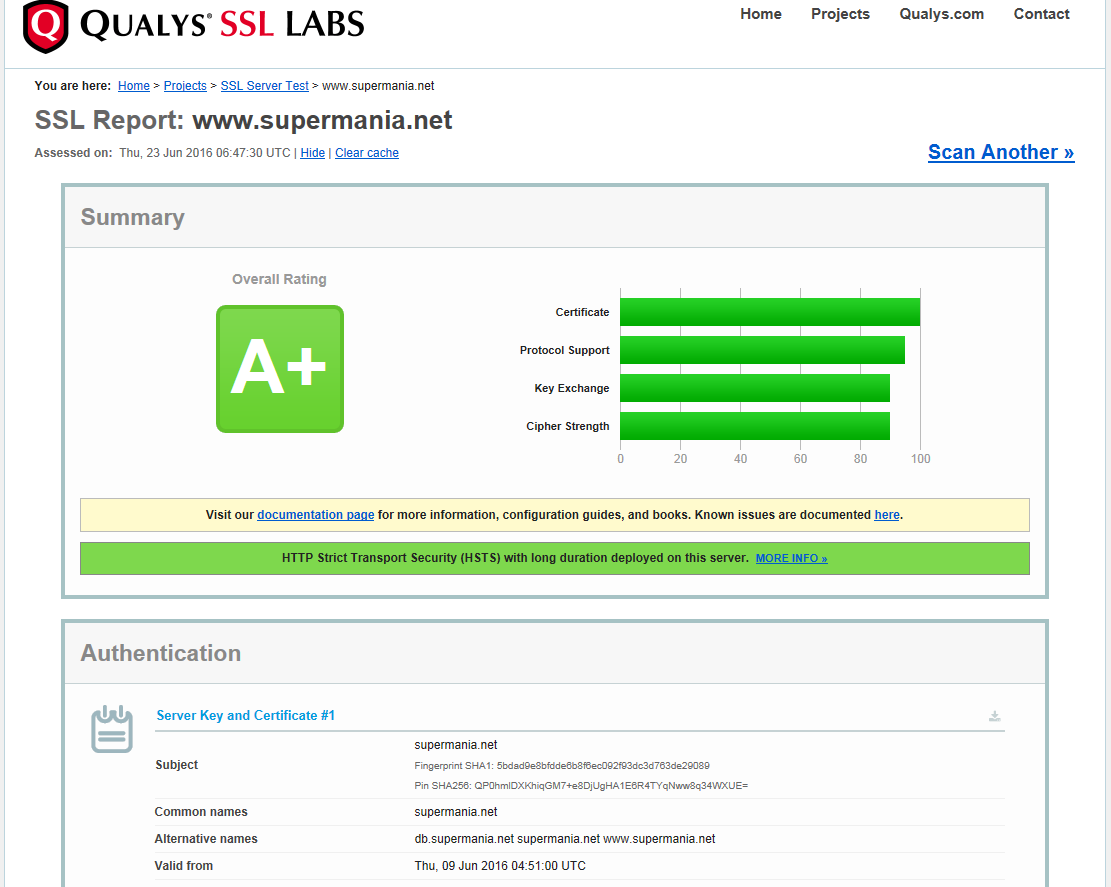Click the Protocol Support score bar
This screenshot has width=1111, height=887.
coord(762,350)
